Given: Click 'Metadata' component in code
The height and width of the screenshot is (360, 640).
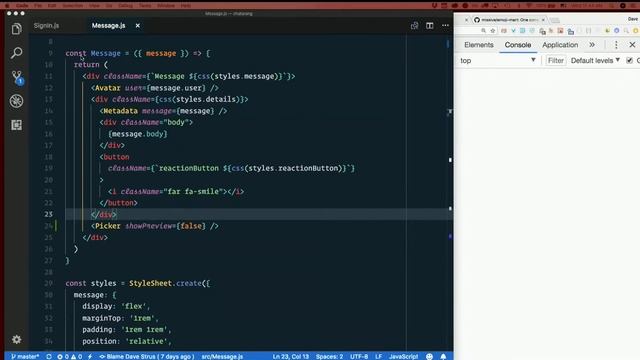Looking at the screenshot, I should coord(120,111).
